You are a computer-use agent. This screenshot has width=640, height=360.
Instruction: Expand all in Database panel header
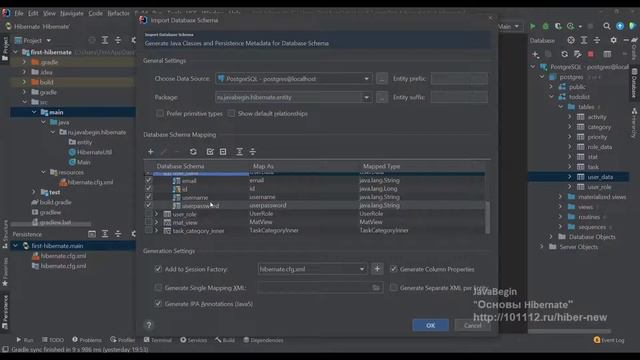click(584, 40)
